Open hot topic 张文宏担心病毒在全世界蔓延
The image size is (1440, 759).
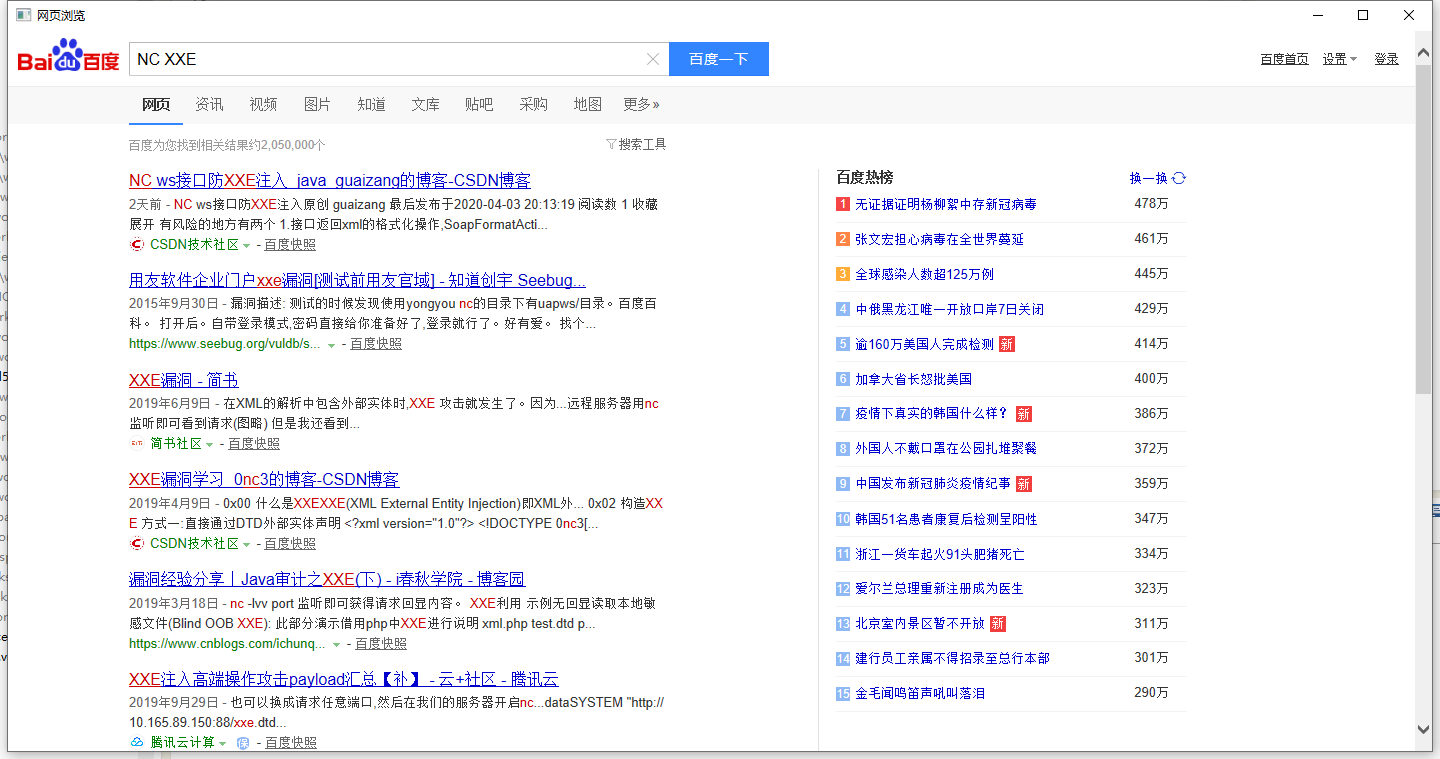[x=940, y=239]
